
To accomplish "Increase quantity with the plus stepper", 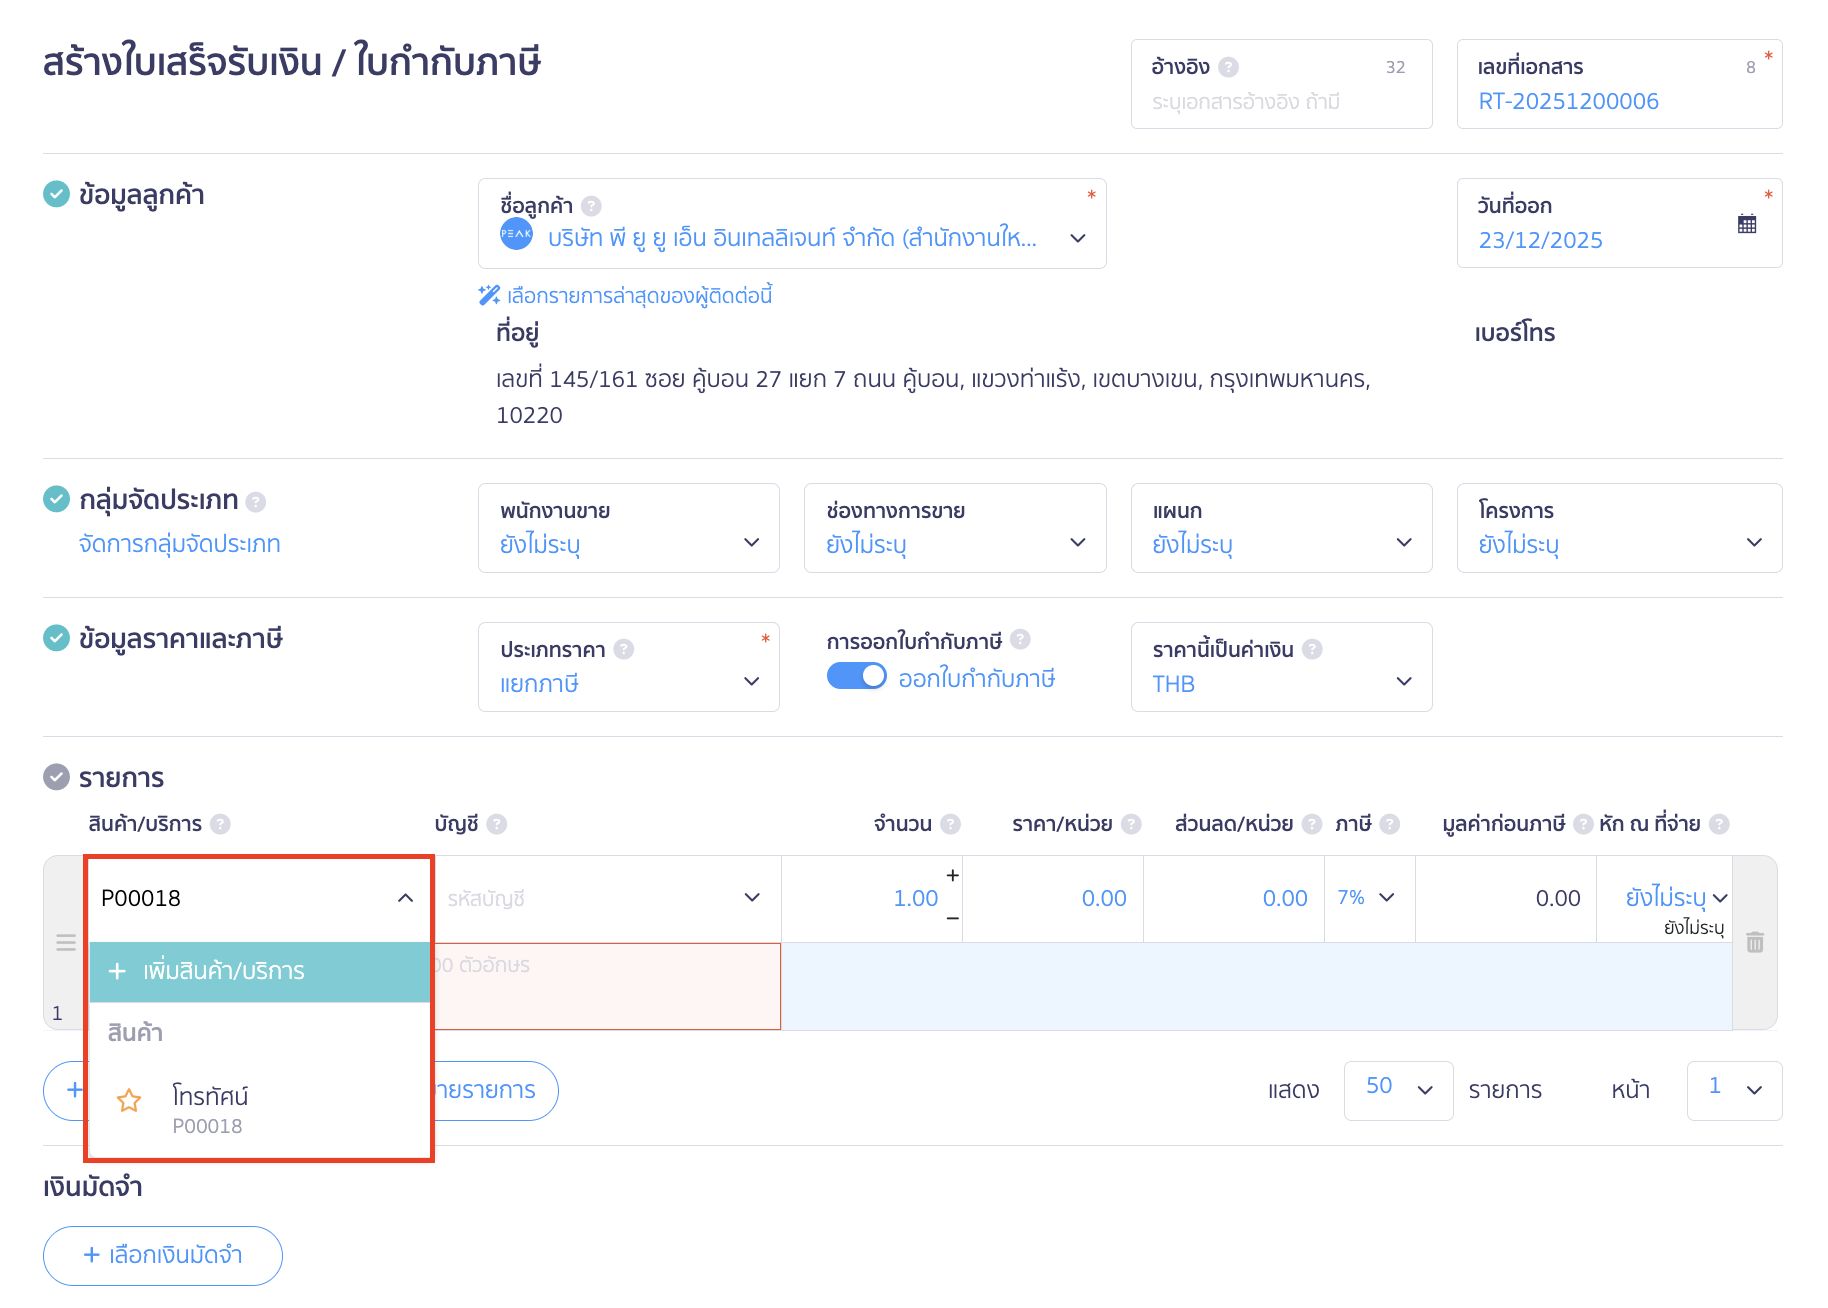I will click(x=952, y=875).
